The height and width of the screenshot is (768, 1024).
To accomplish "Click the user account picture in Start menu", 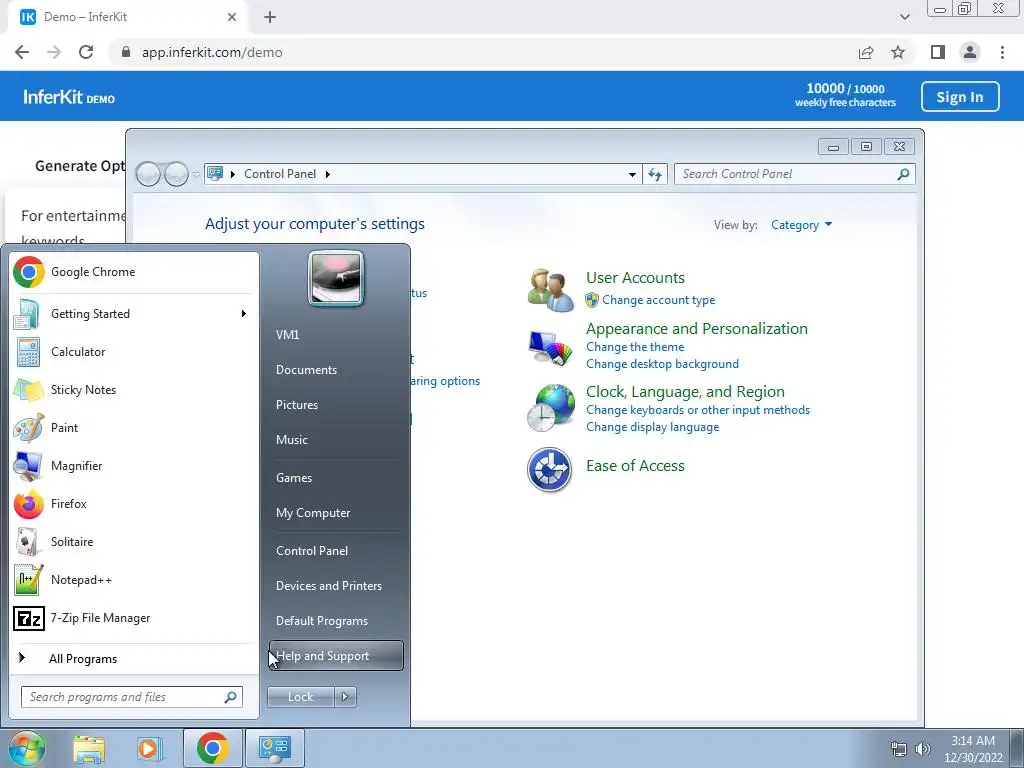I will pyautogui.click(x=336, y=279).
